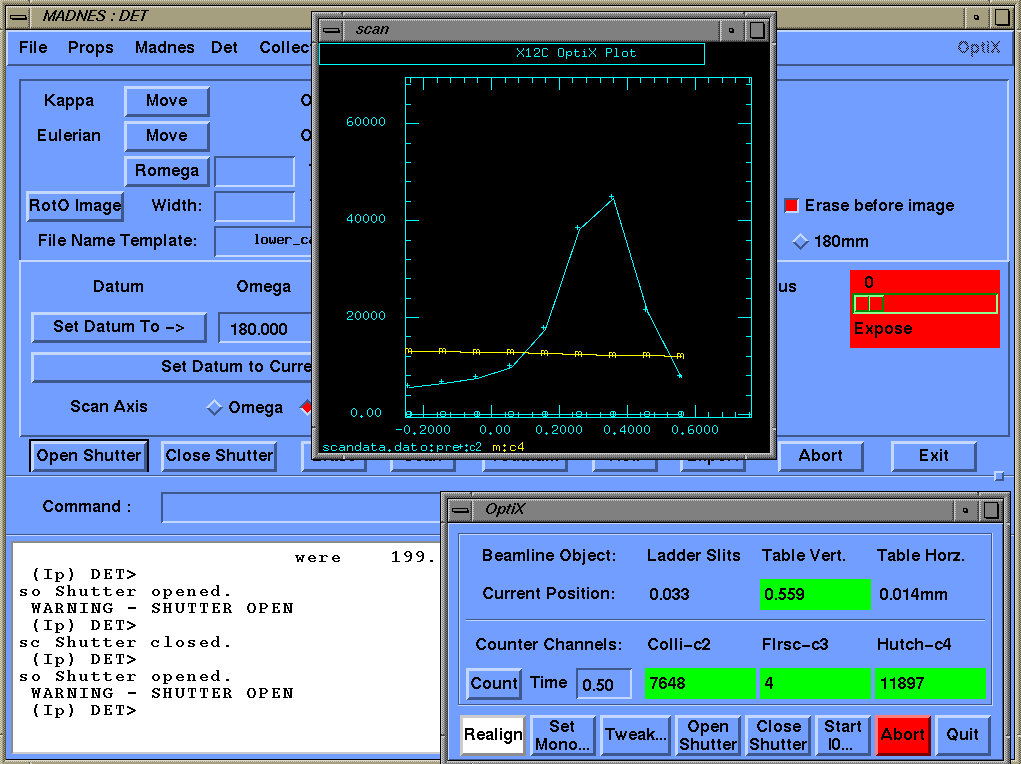
Task: Click the Expose progress bar
Action: (x=925, y=304)
